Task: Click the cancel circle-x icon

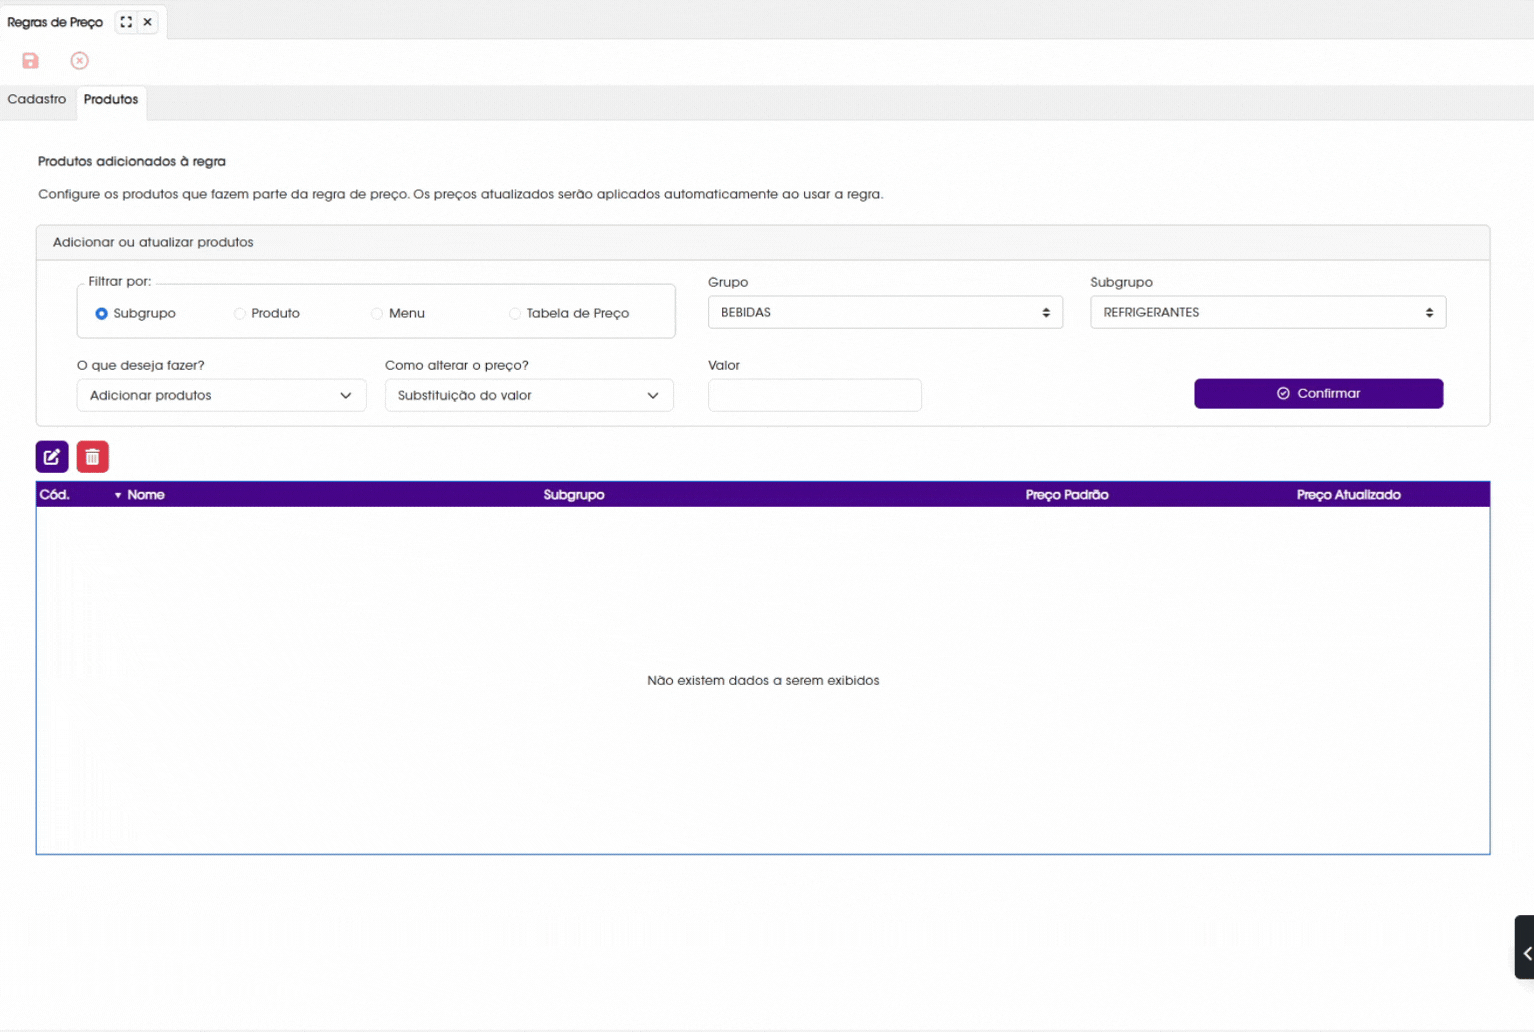Action: [x=80, y=61]
